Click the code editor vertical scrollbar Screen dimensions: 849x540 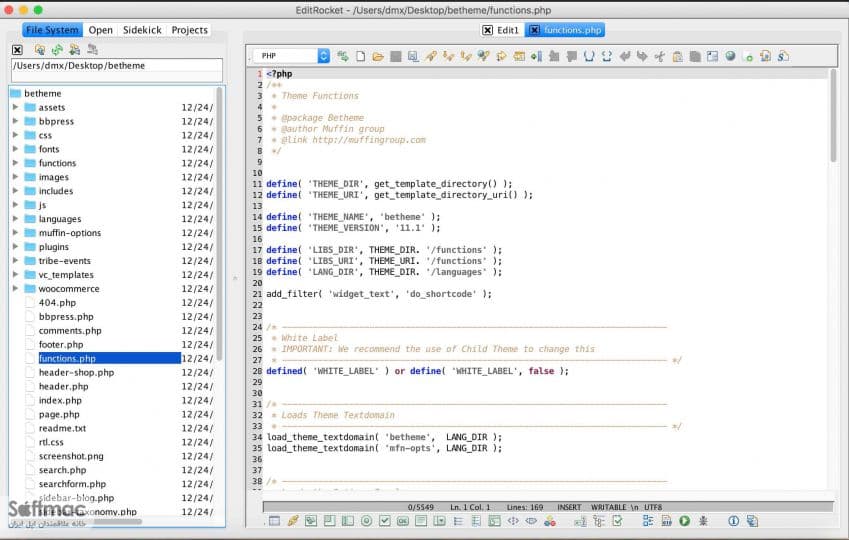click(x=833, y=116)
